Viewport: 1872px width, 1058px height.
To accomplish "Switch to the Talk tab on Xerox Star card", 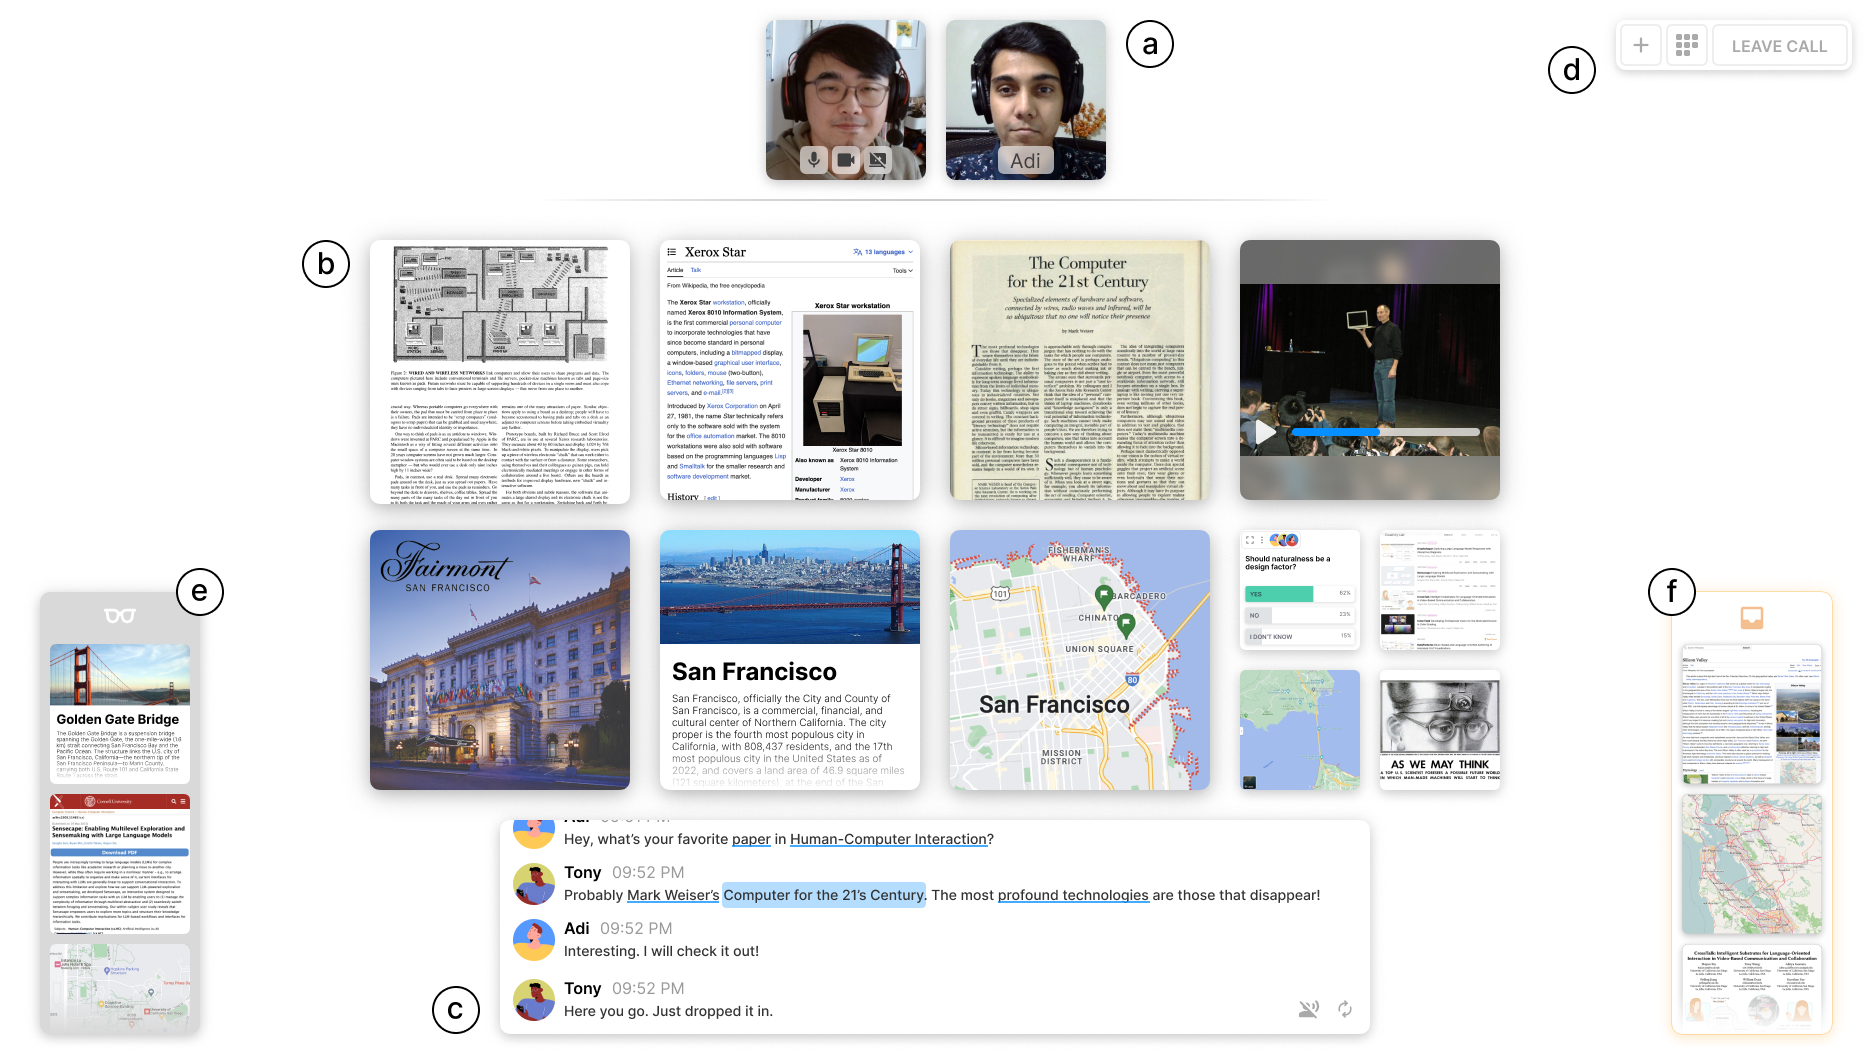I will click(x=696, y=270).
